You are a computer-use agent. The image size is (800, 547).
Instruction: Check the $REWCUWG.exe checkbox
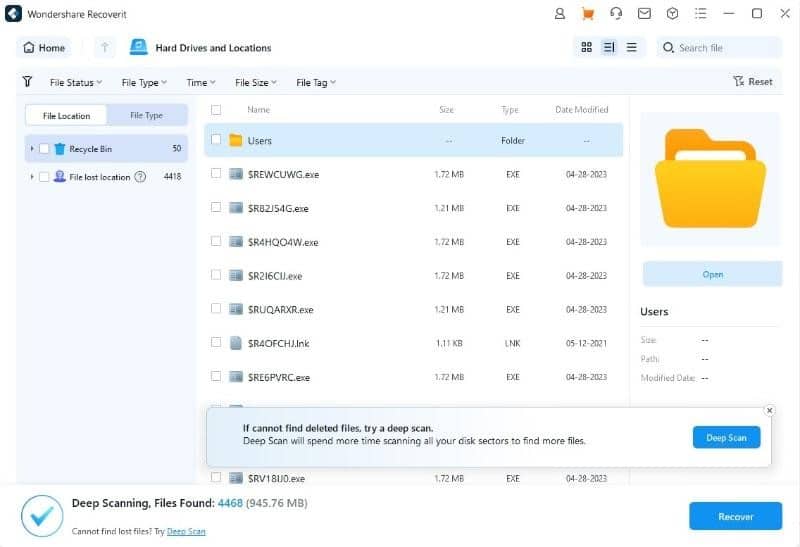216,173
